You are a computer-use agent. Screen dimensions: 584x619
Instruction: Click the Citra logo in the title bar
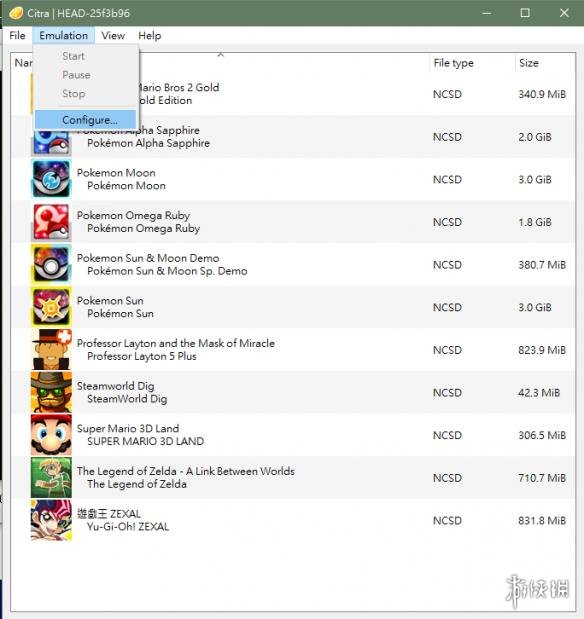tap(16, 13)
